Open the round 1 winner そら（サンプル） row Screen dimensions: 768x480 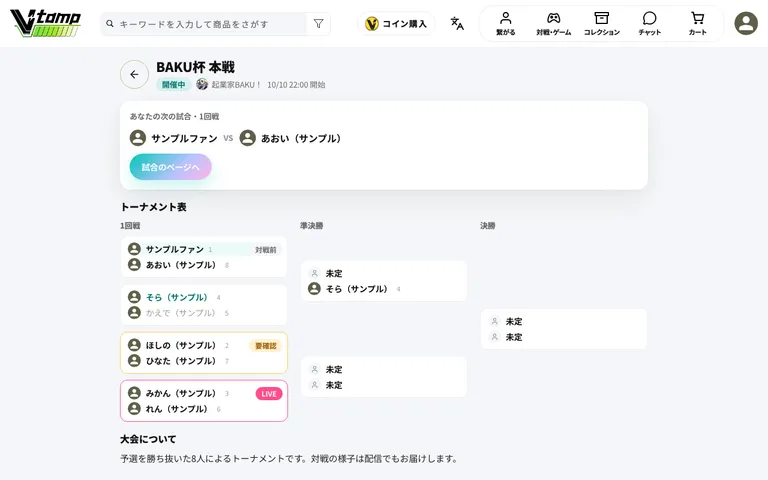pos(203,297)
